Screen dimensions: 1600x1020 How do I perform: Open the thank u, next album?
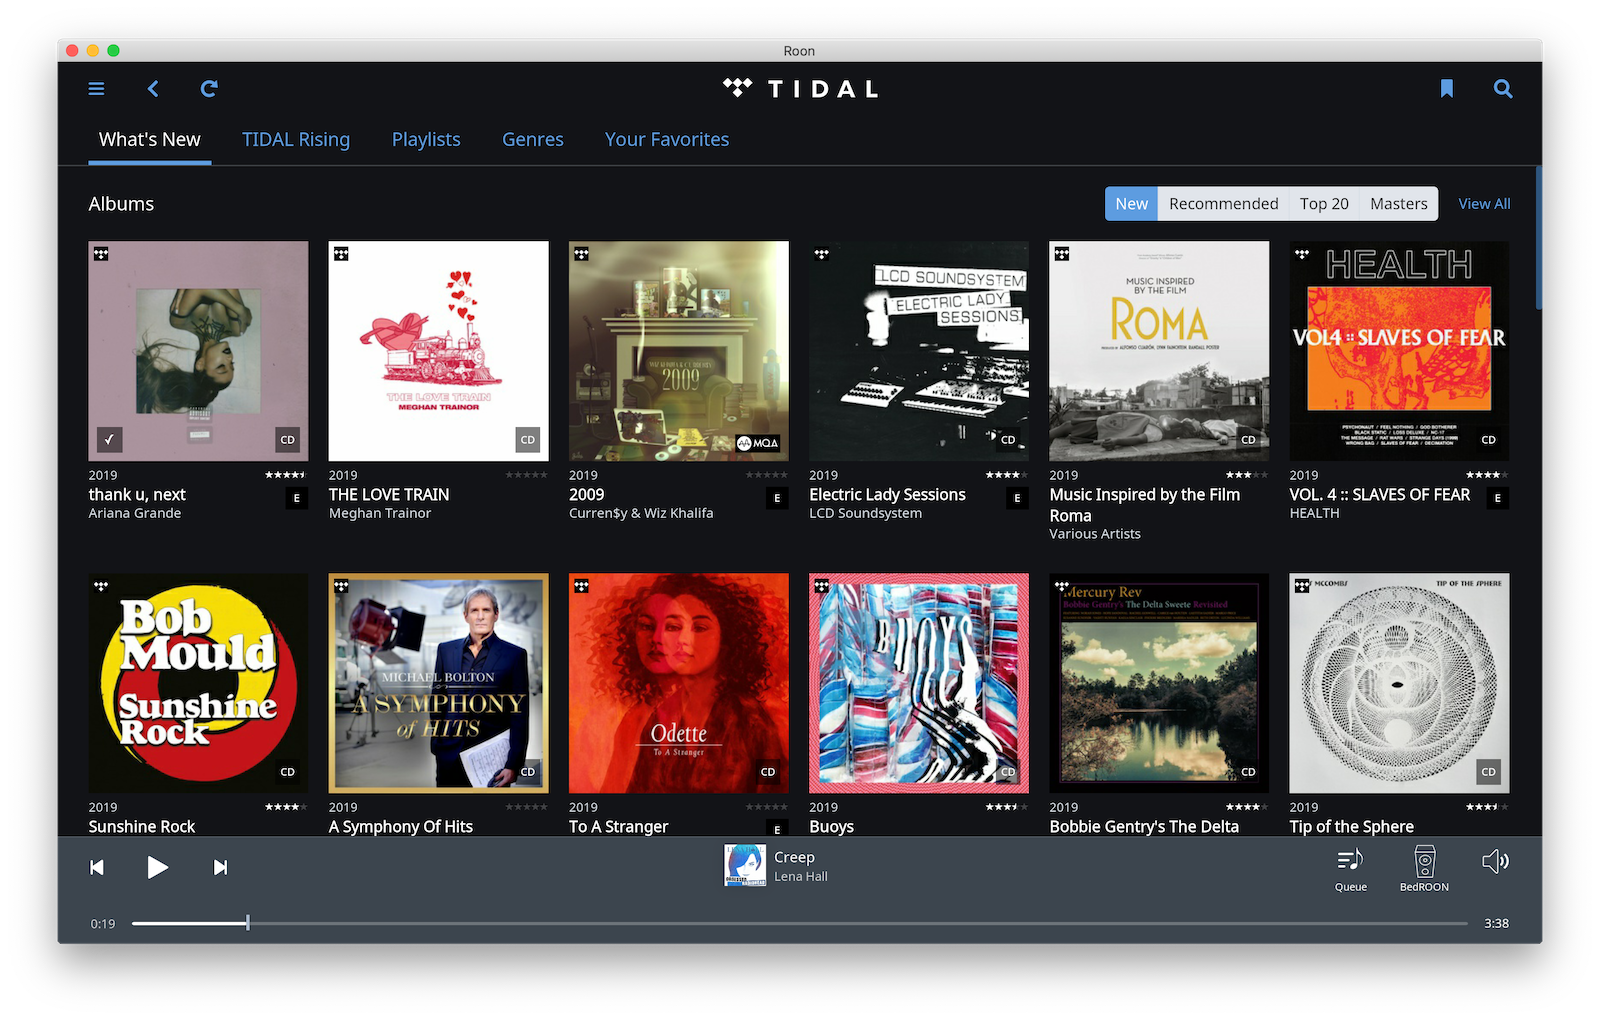pyautogui.click(x=198, y=351)
